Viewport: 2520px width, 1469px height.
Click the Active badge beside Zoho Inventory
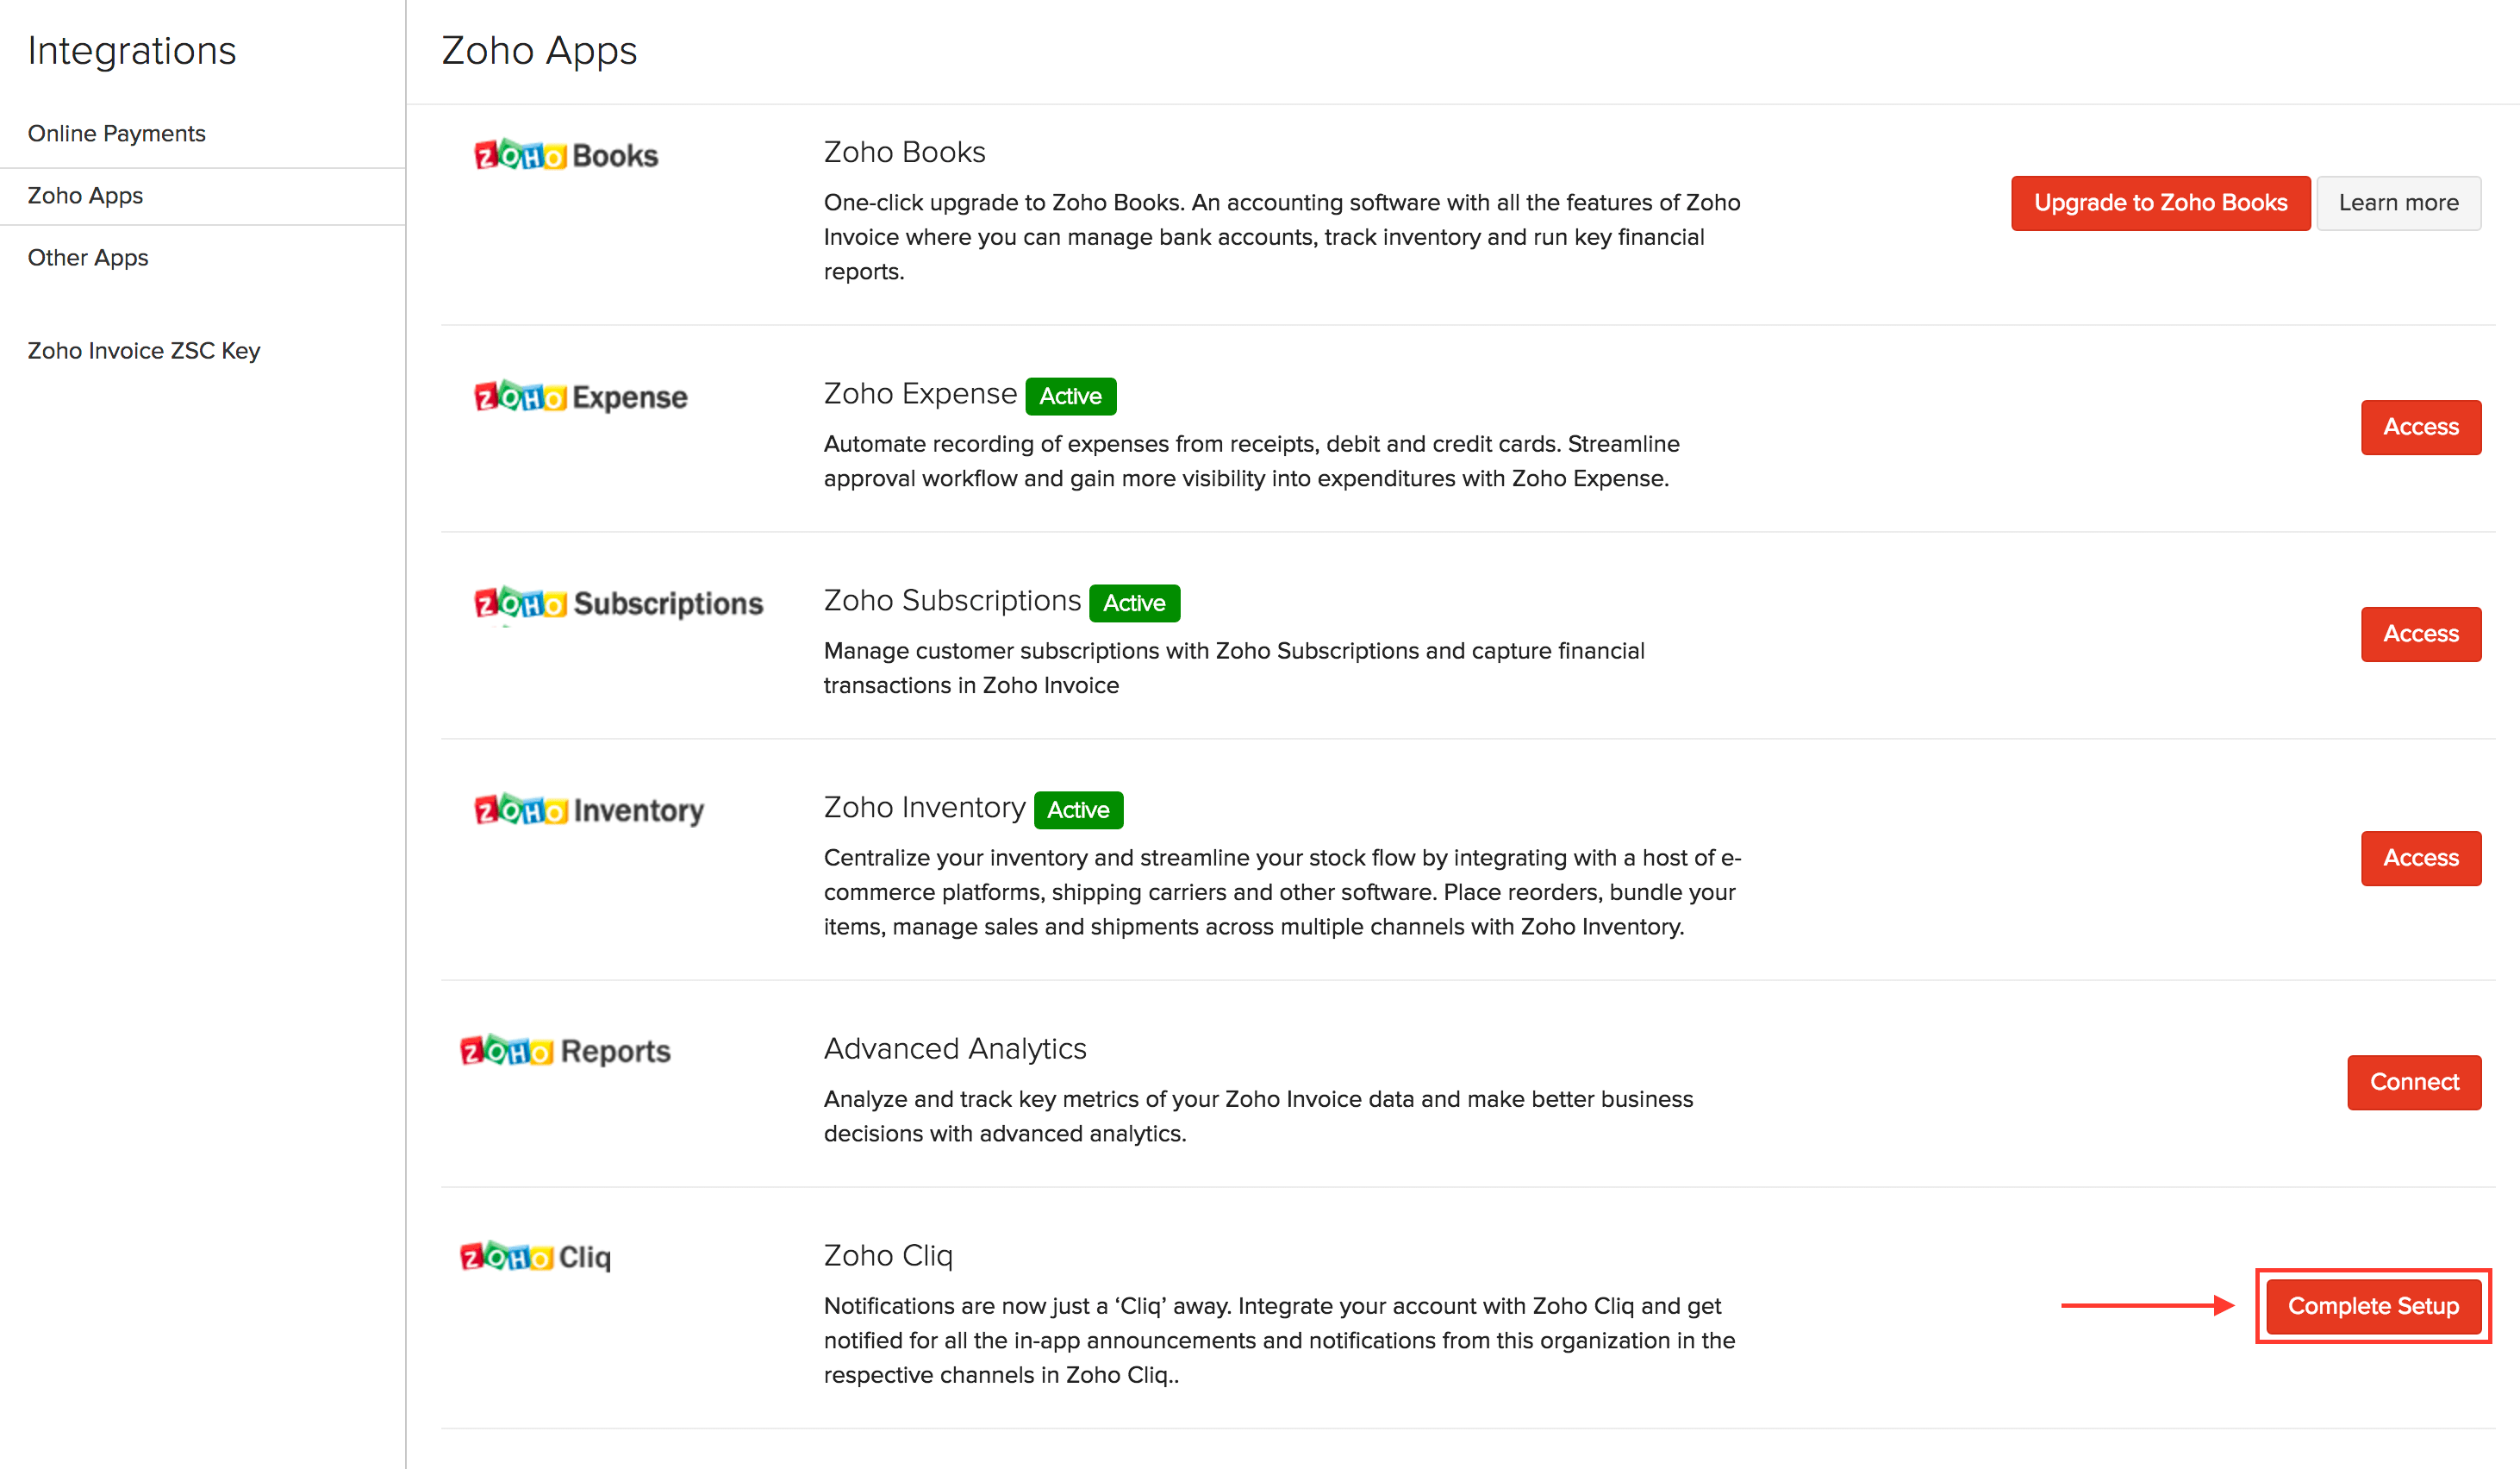(x=1078, y=810)
